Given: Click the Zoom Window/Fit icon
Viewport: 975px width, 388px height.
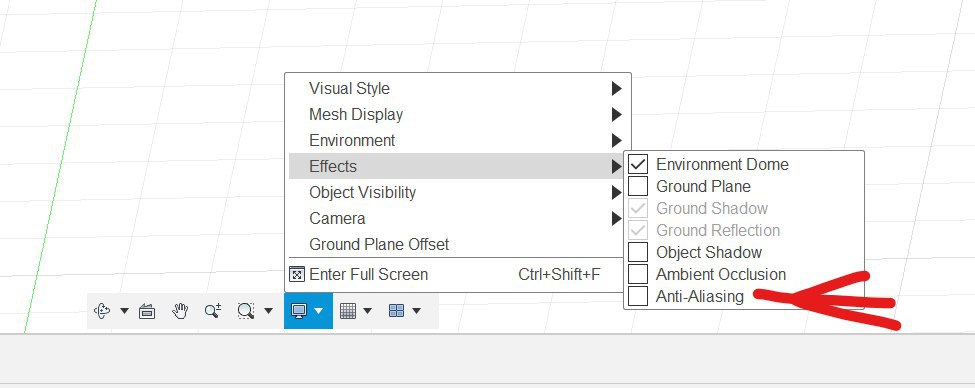Looking at the screenshot, I should (246, 311).
